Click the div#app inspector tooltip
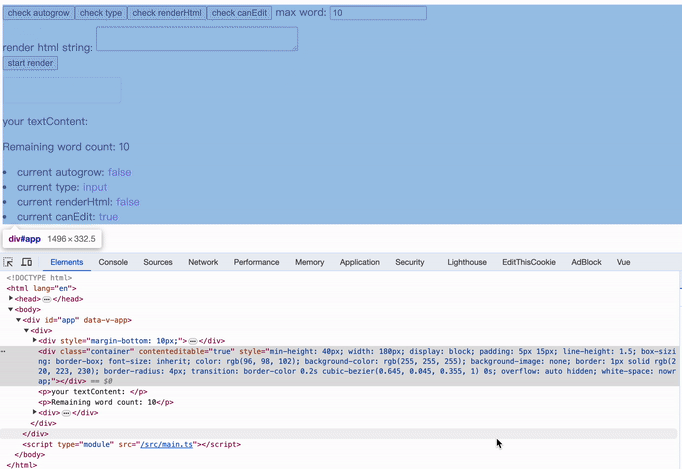The height and width of the screenshot is (469, 682). tap(52, 239)
